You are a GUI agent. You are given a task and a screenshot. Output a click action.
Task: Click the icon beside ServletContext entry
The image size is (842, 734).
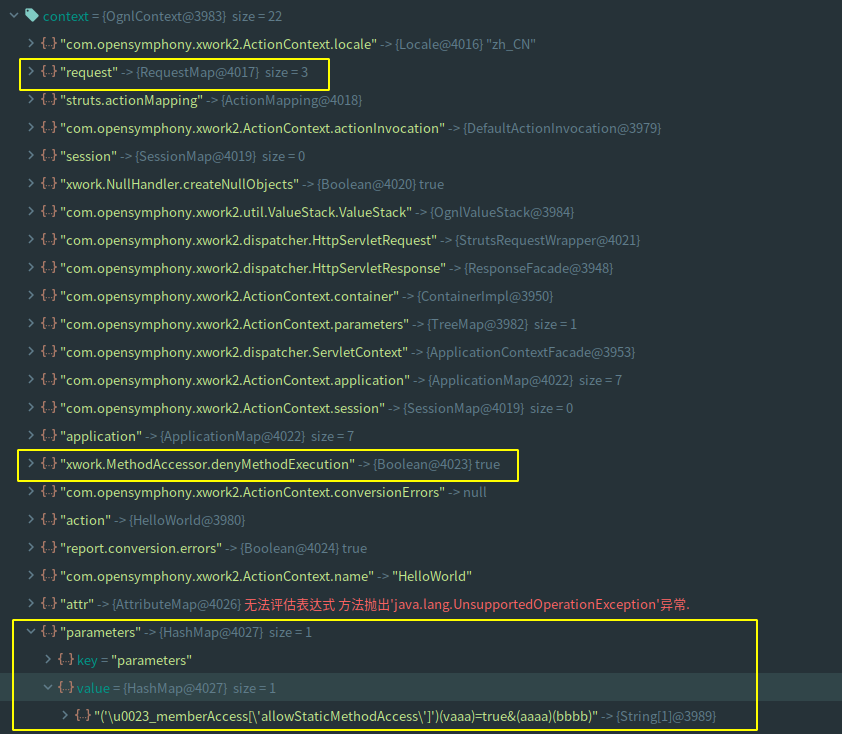pyautogui.click(x=49, y=352)
